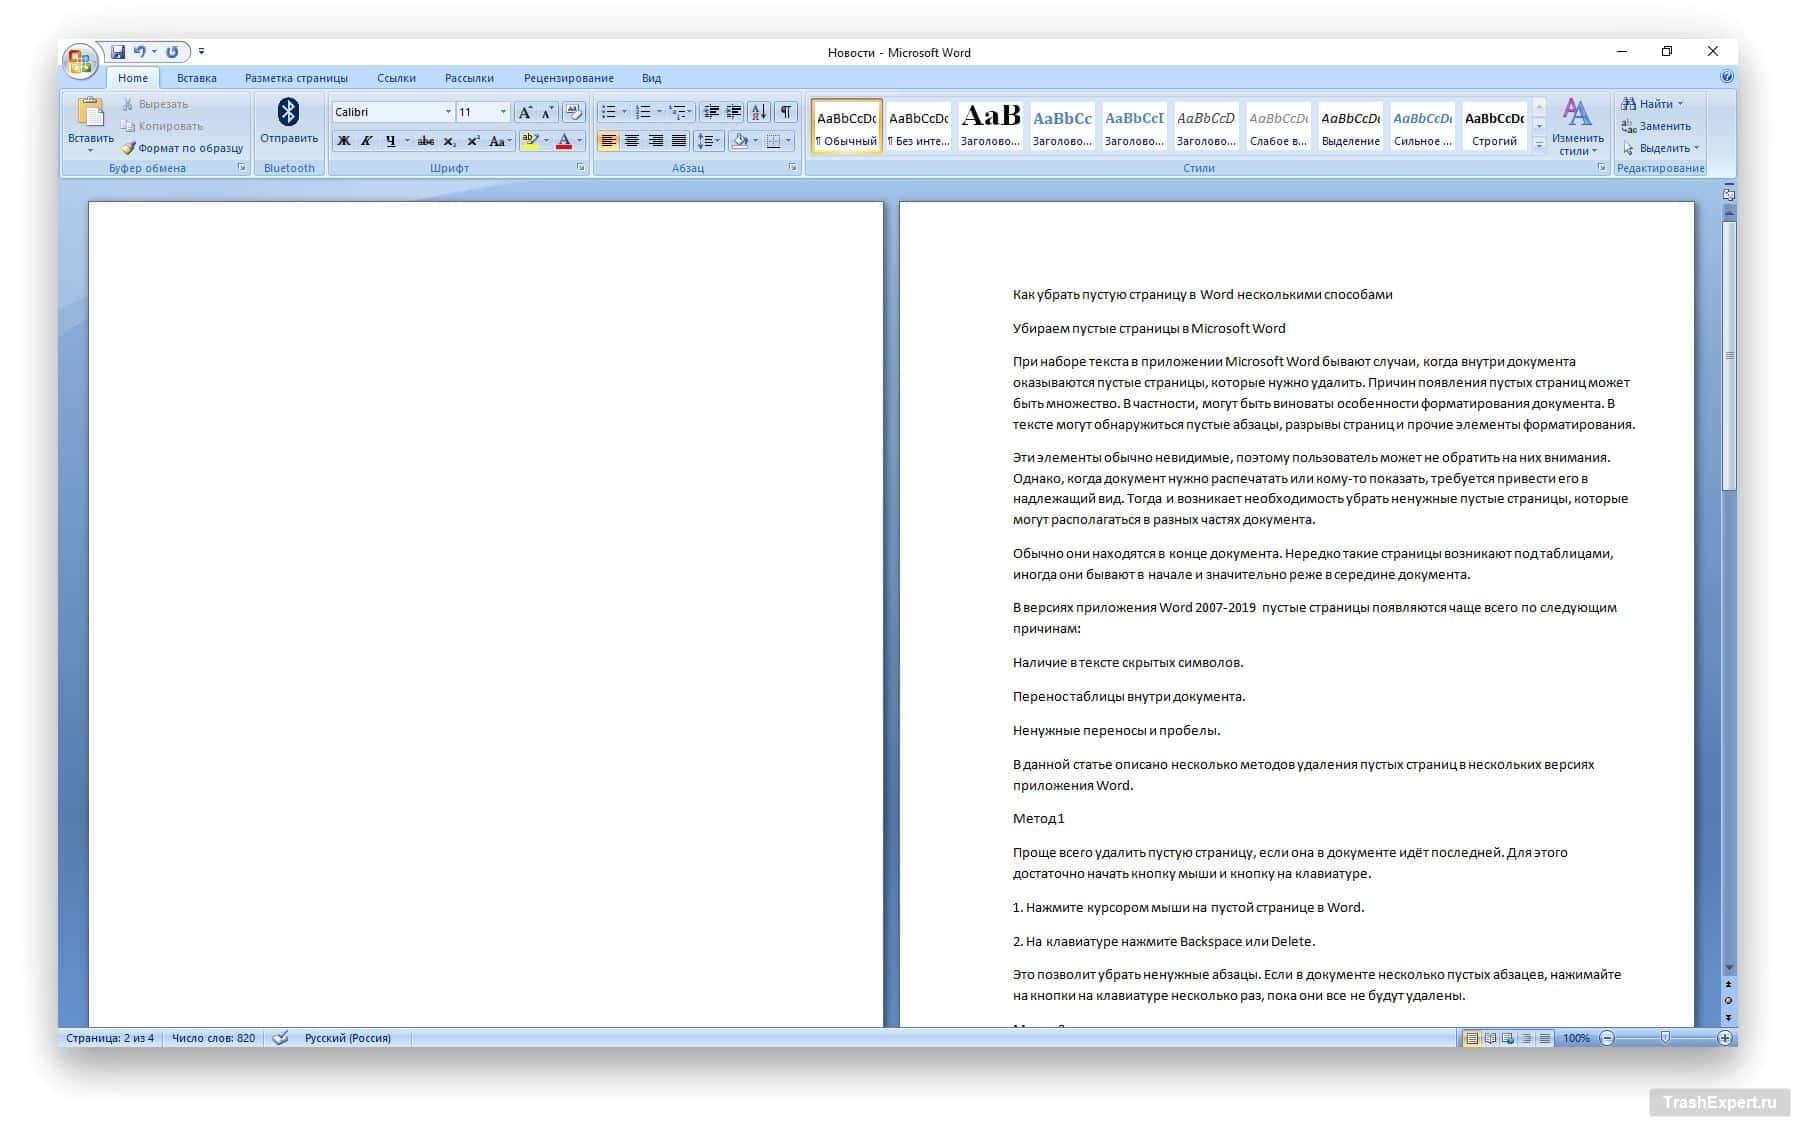
Task: Expand the numbering list dropdown arrow
Action: (659, 112)
